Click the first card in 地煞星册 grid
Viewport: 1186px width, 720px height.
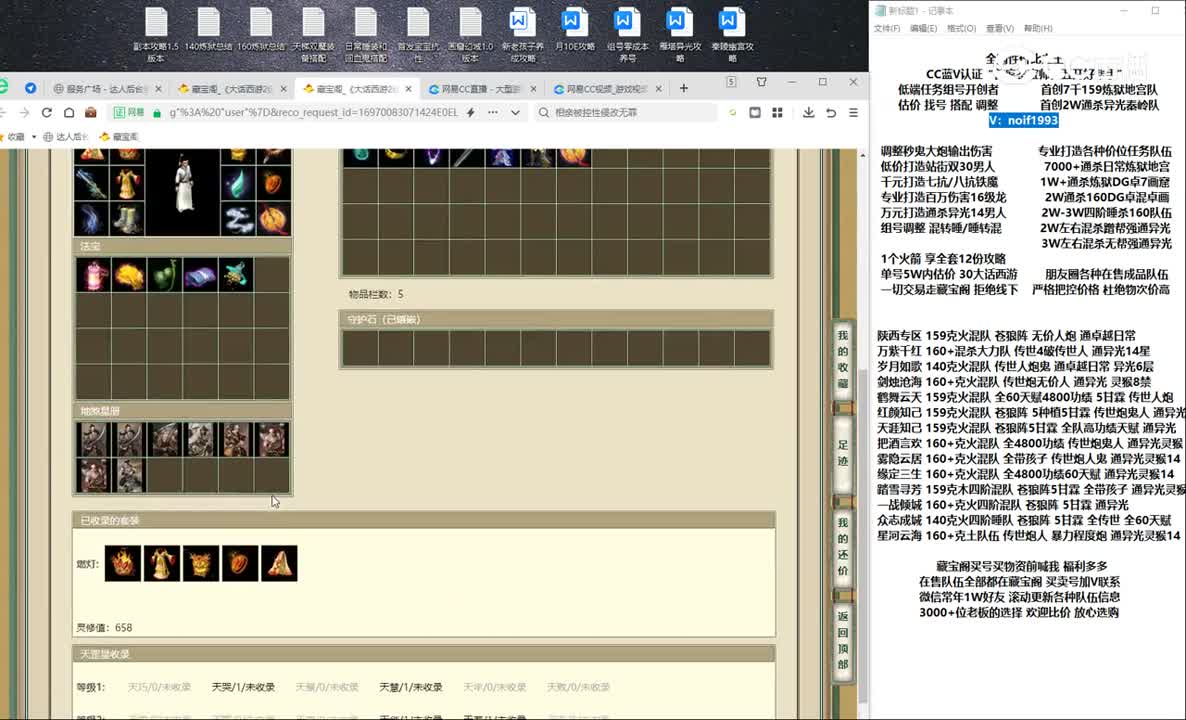point(94,439)
